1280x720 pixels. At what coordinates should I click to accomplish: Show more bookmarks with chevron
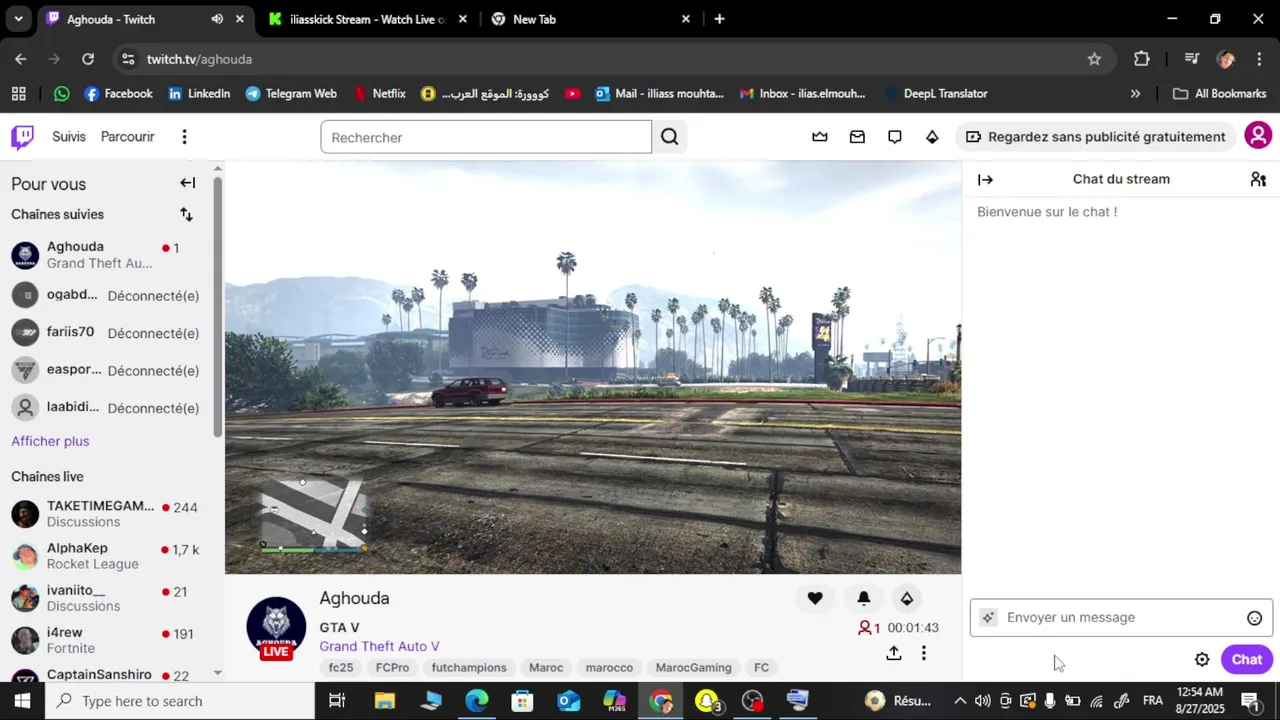1135,94
